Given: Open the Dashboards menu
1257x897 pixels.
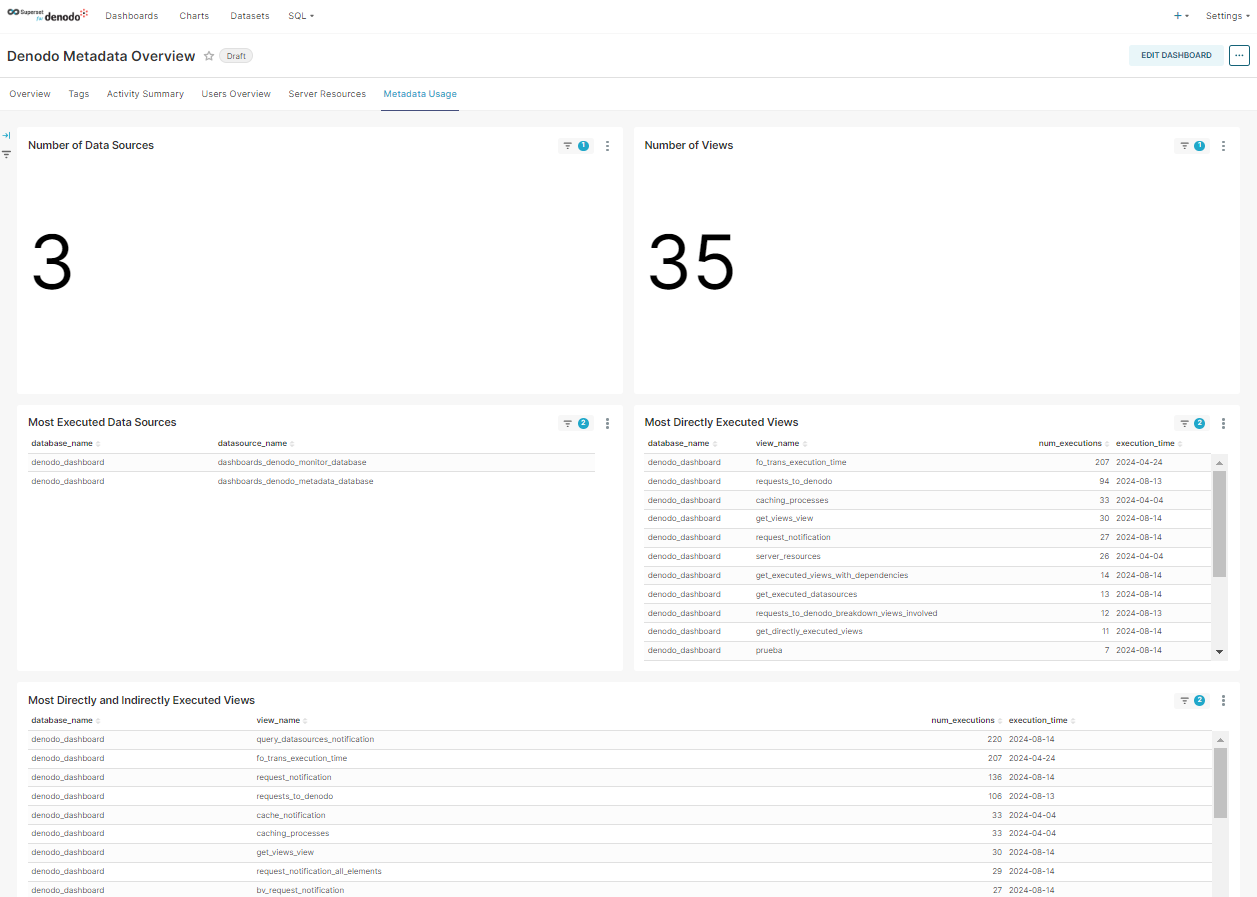Looking at the screenshot, I should pyautogui.click(x=132, y=16).
